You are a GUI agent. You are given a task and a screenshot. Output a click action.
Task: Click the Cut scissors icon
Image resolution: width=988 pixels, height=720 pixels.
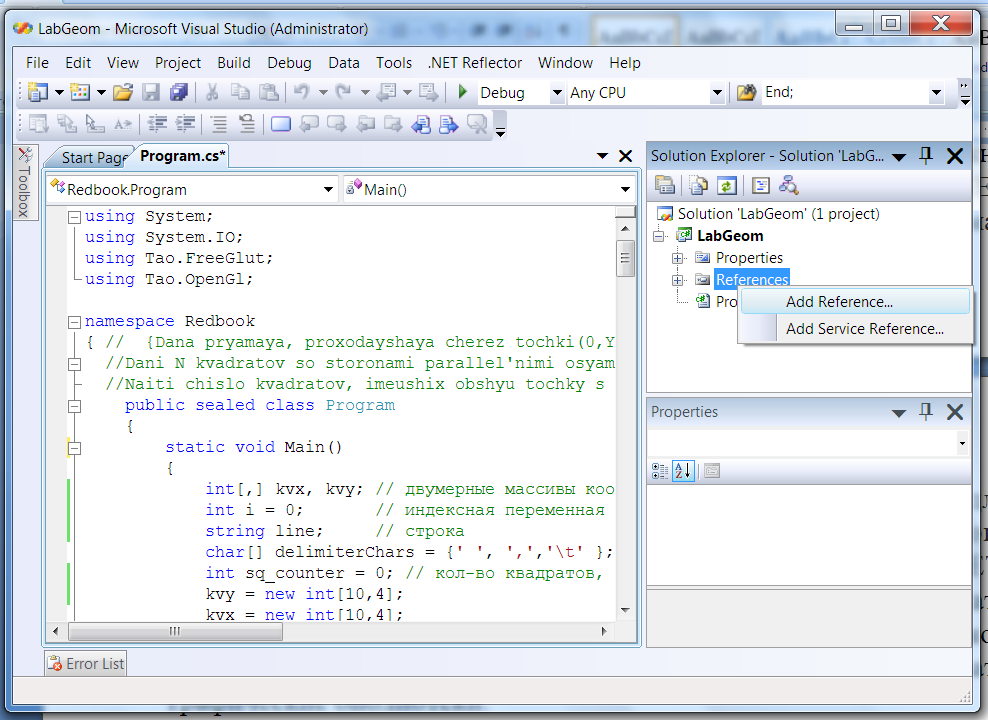(x=212, y=93)
